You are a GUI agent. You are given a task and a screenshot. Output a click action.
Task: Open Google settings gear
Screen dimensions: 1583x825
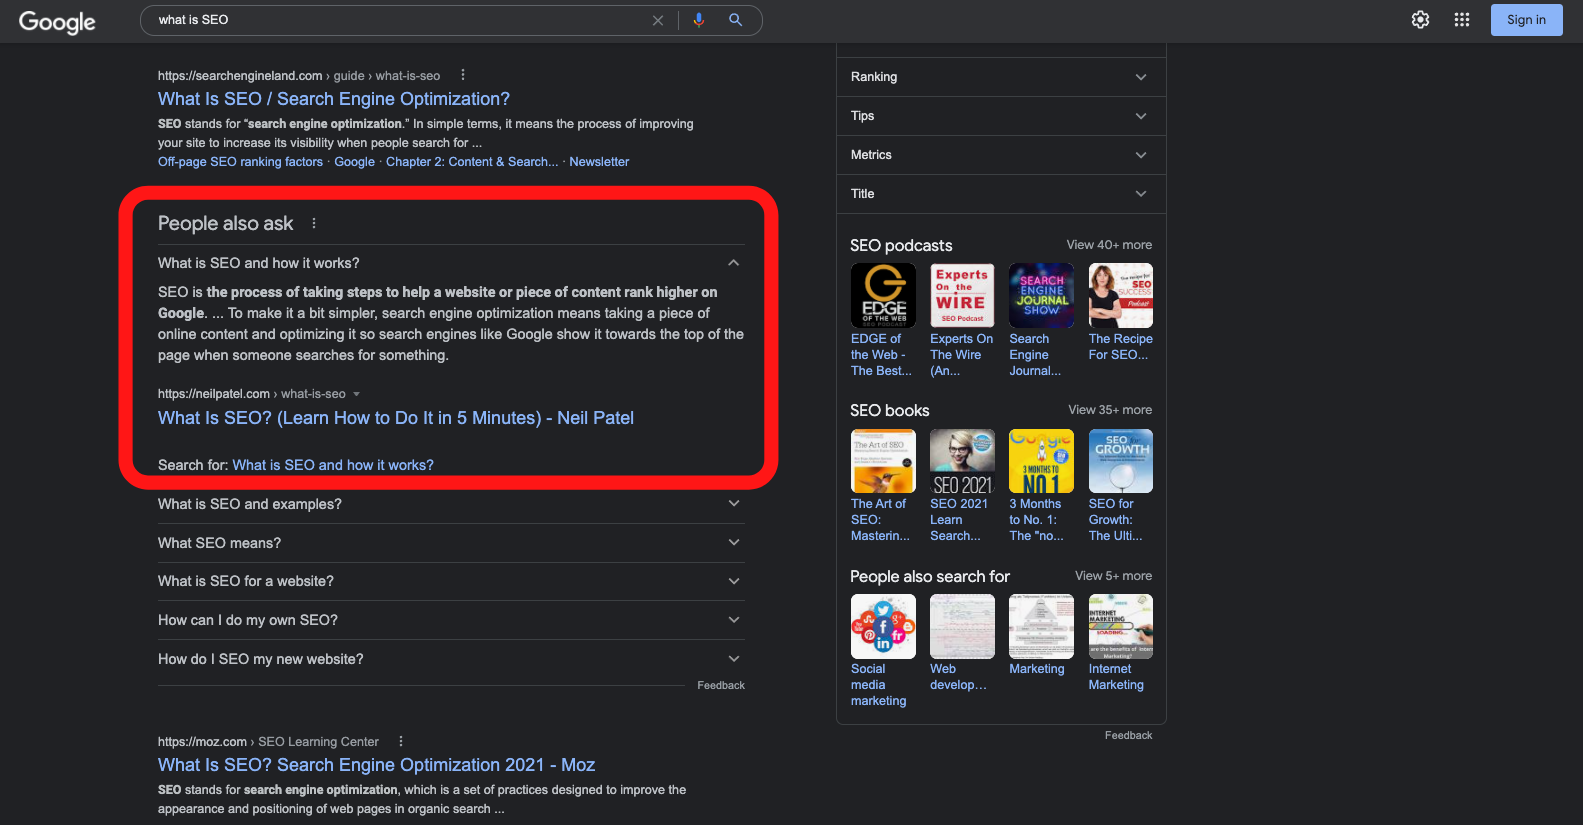[x=1420, y=20]
